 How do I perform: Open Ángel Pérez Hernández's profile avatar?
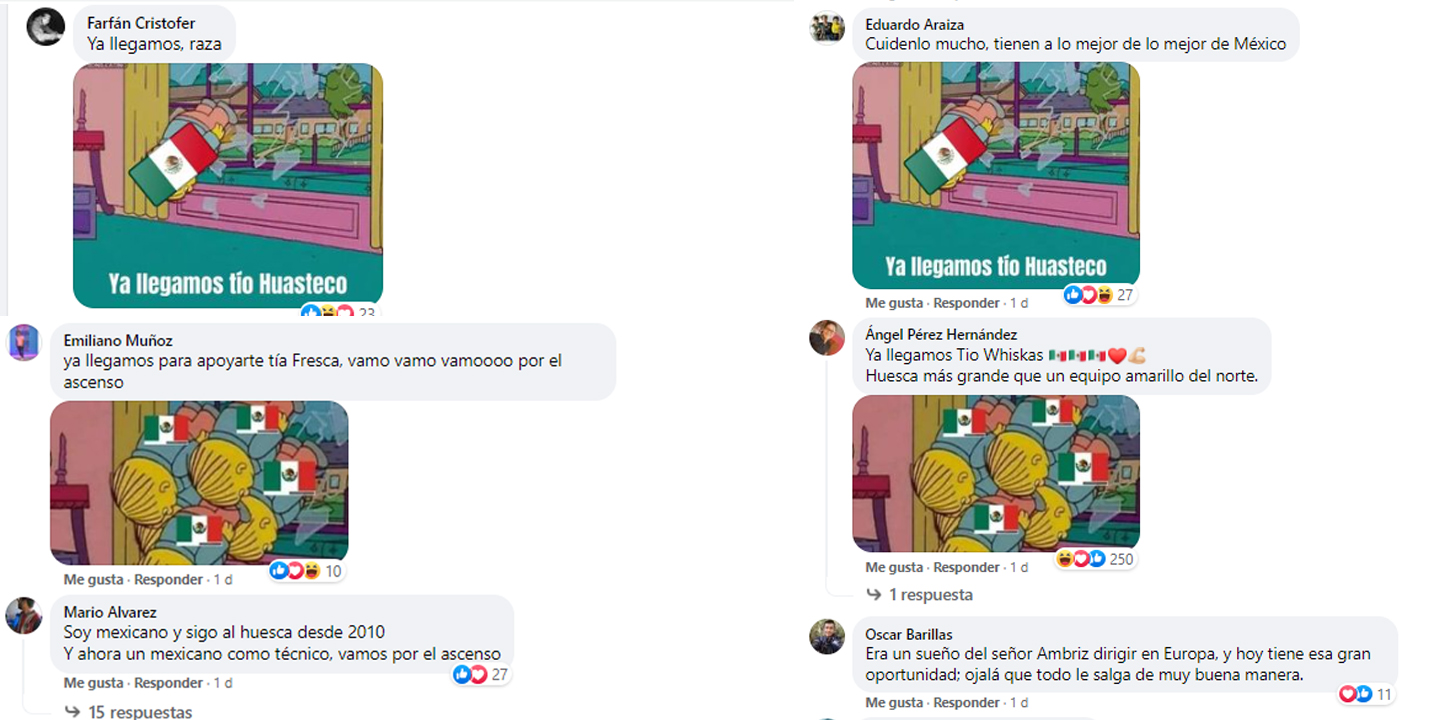[827, 337]
